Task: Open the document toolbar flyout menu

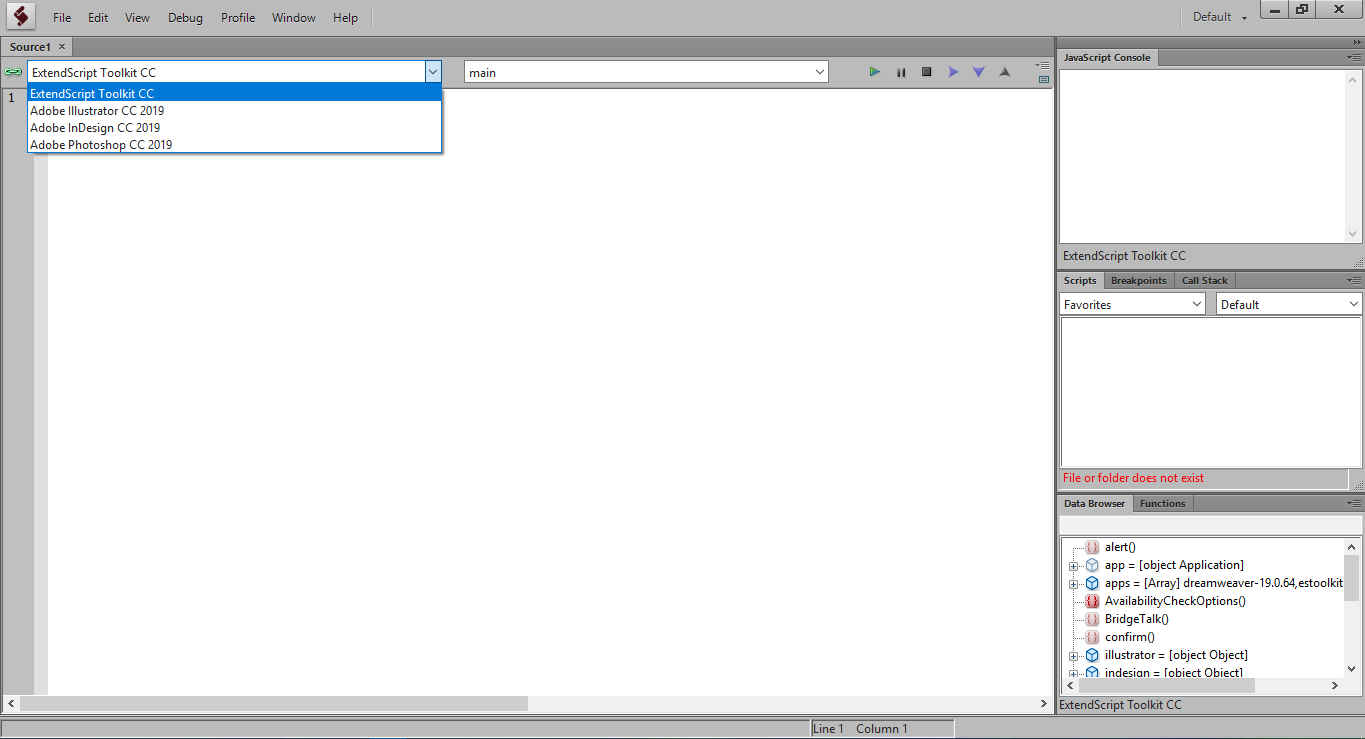Action: point(1043,65)
